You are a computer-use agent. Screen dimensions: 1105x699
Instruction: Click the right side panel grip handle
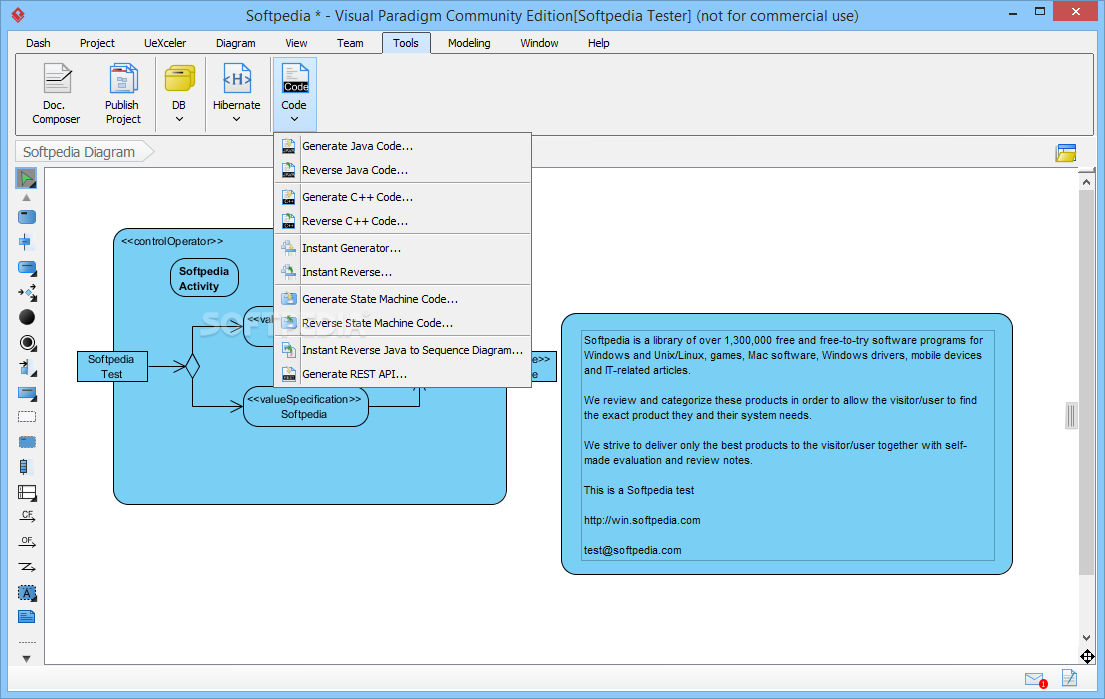(x=1071, y=416)
